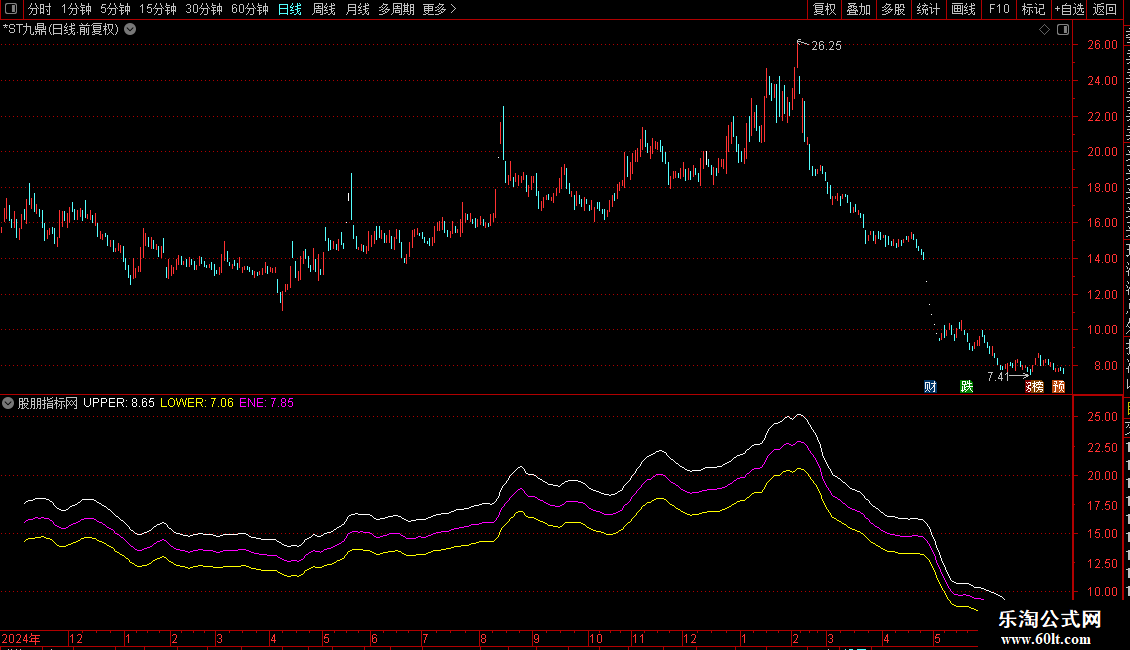The height and width of the screenshot is (650, 1130).
Task: Click the 预 forecast marker icon
Action: click(1059, 387)
